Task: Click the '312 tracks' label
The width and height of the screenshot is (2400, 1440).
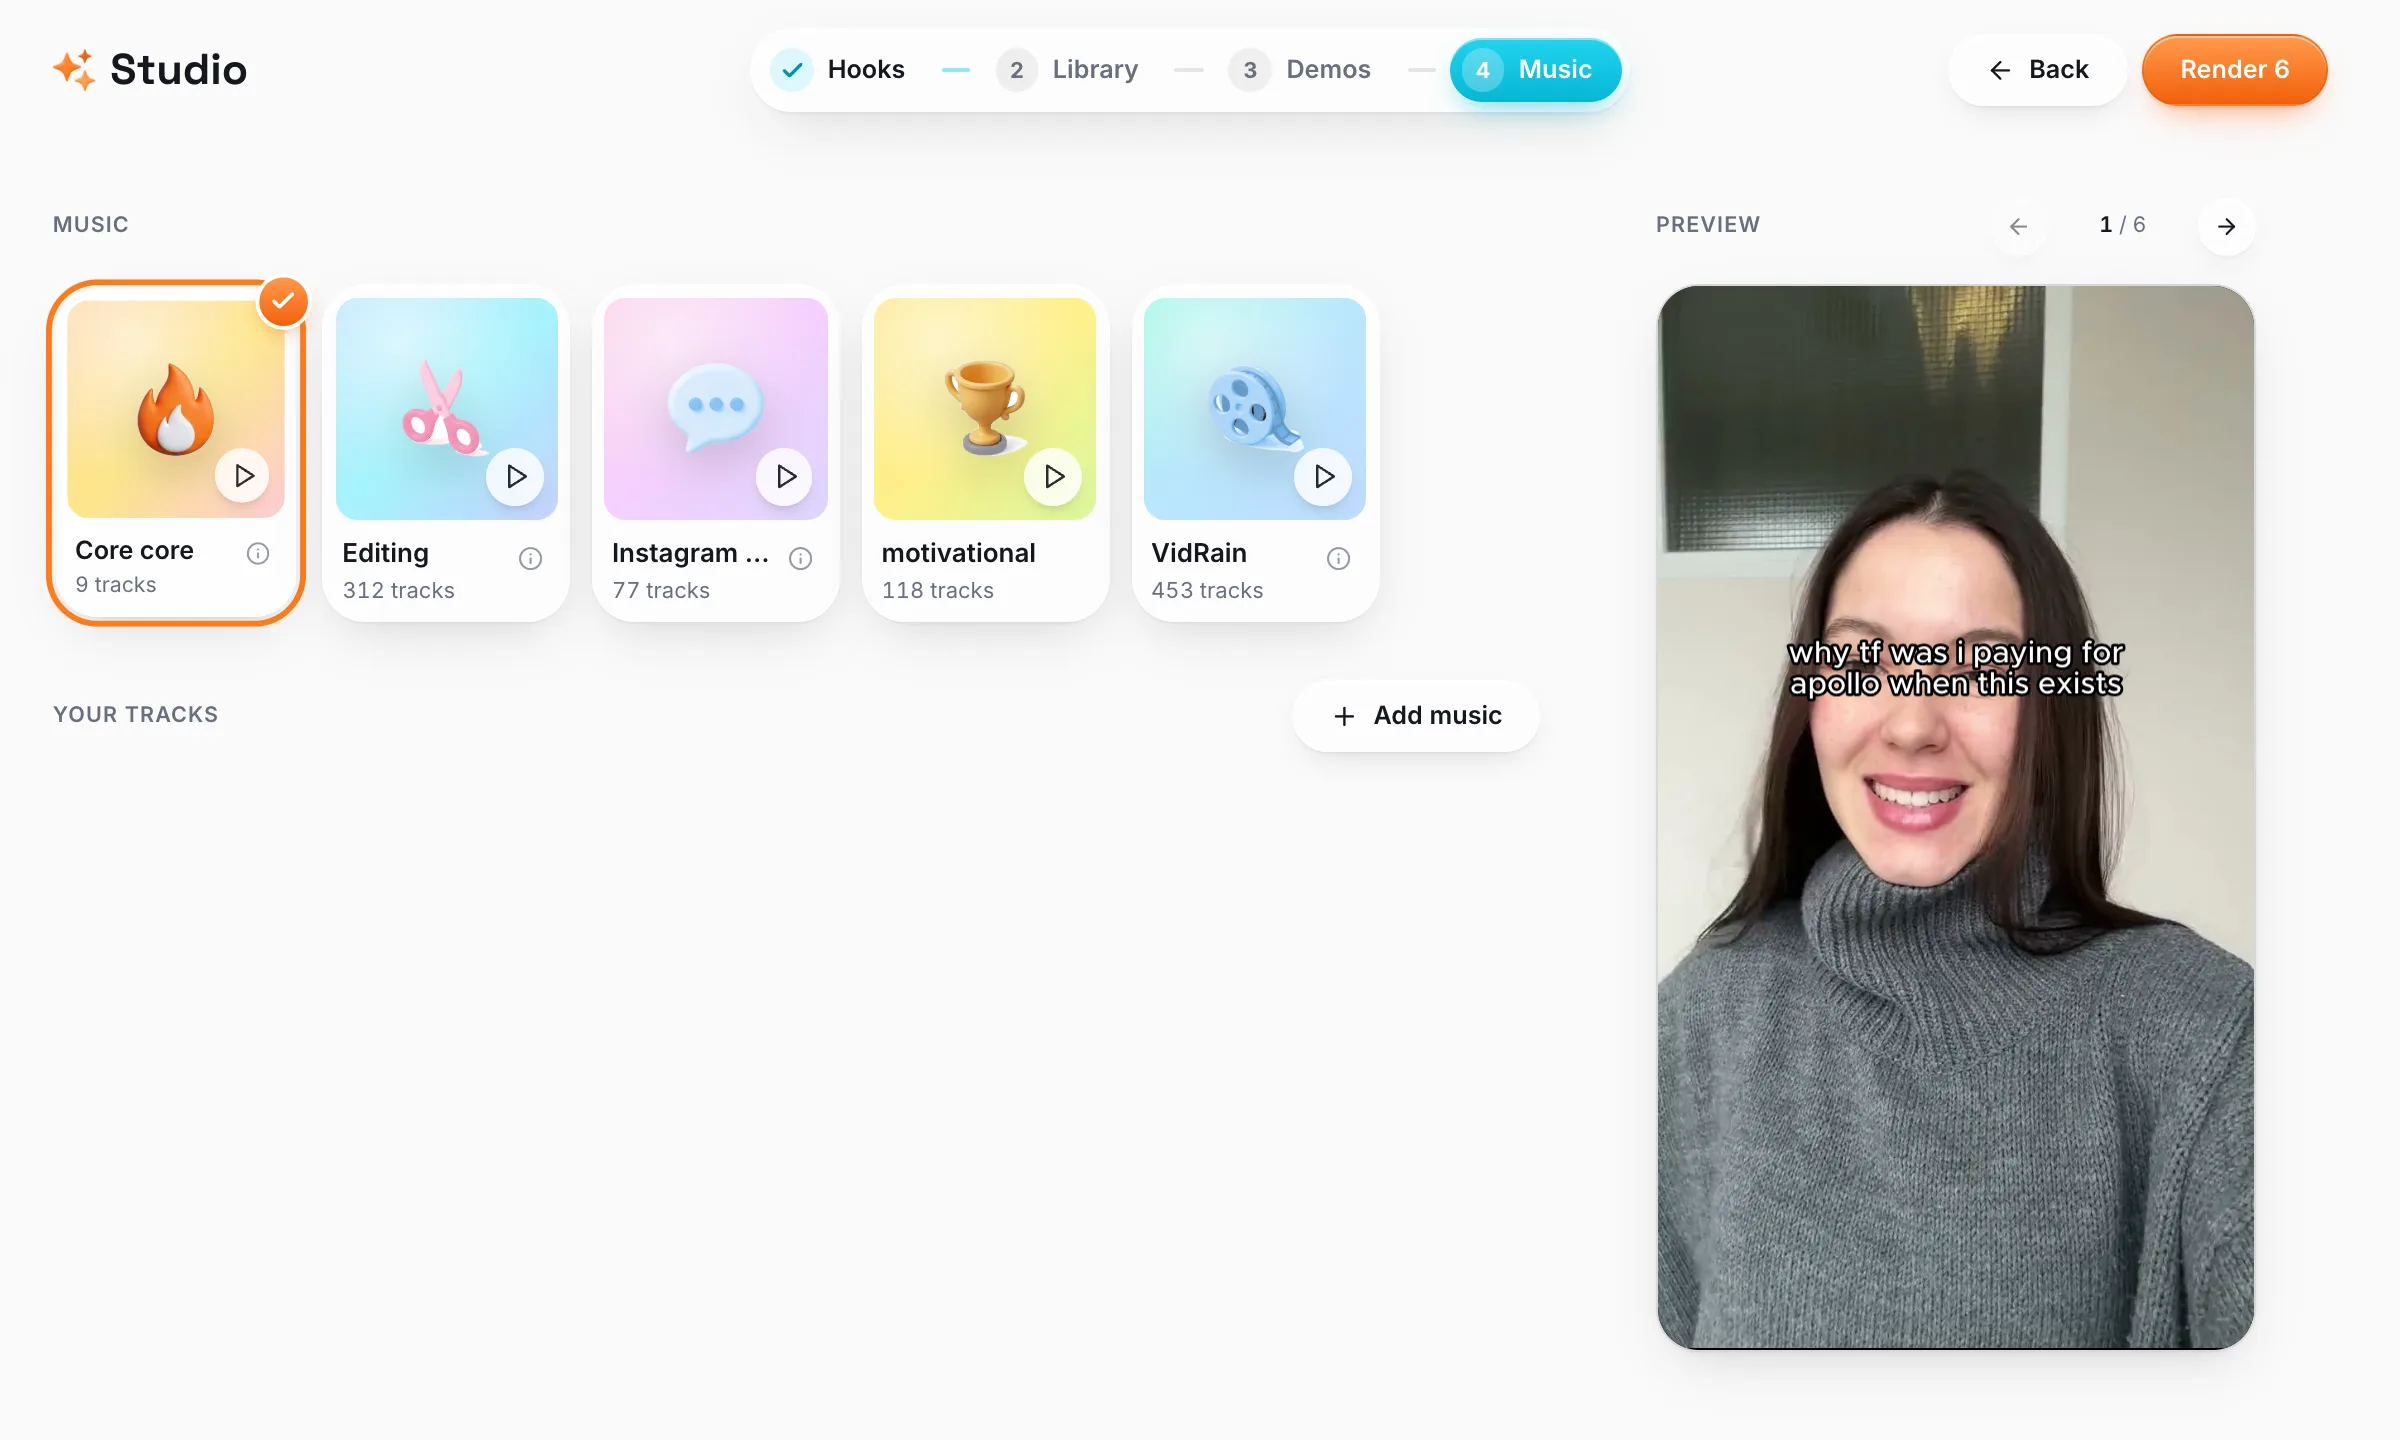Action: tap(399, 590)
